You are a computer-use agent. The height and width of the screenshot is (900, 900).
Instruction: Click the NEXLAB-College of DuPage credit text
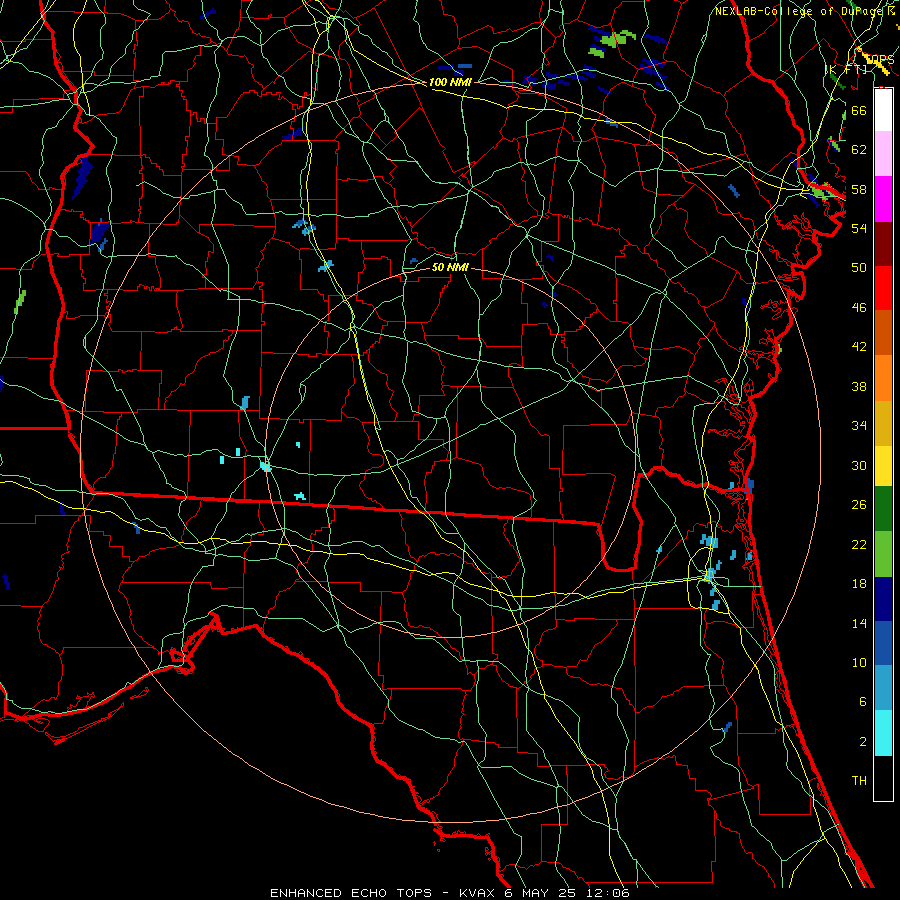click(798, 11)
